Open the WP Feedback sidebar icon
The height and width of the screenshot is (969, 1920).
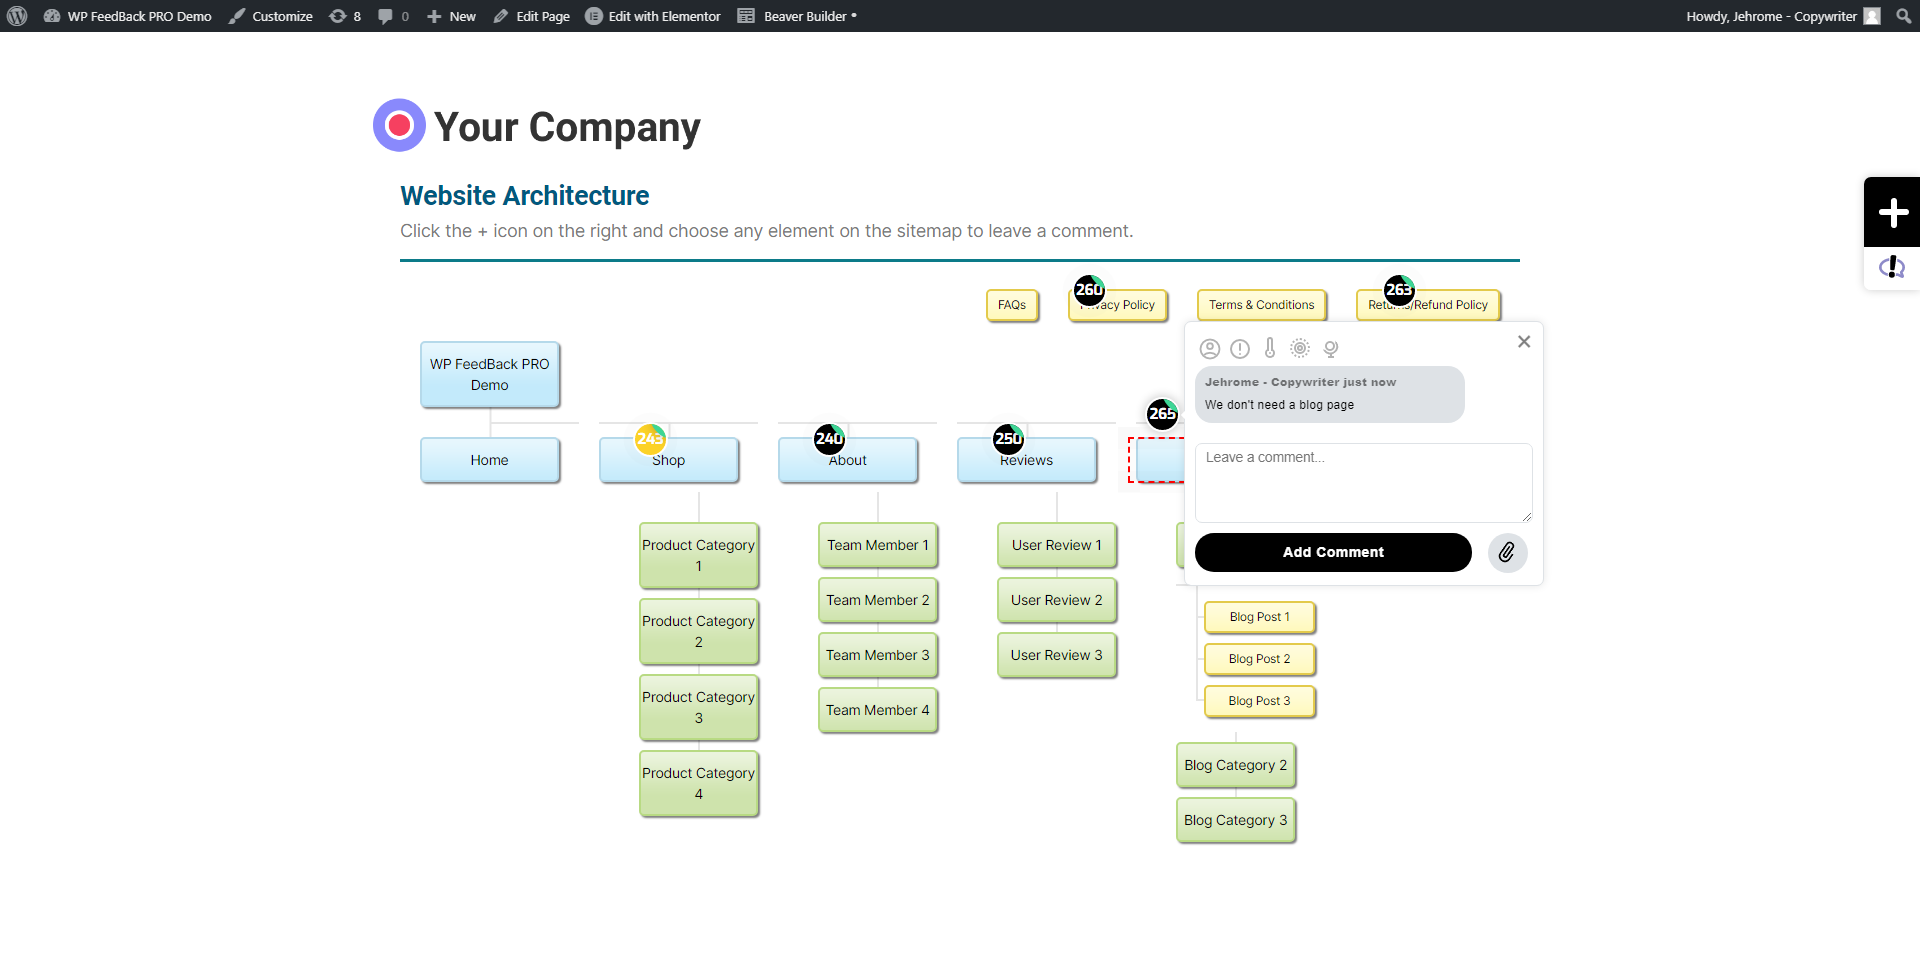click(1892, 267)
